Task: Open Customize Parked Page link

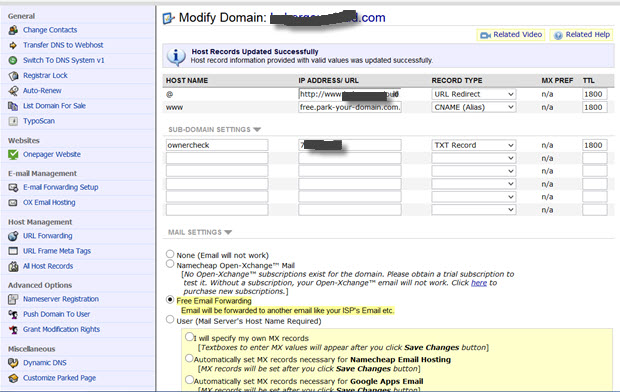Action: coord(59,378)
